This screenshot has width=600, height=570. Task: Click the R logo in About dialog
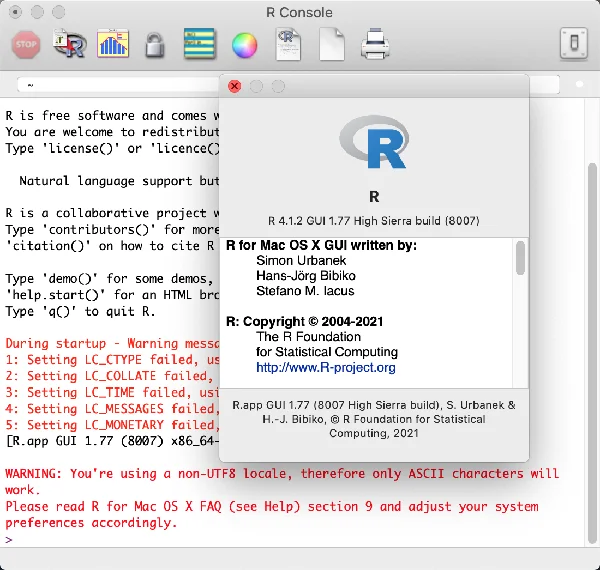[374, 142]
